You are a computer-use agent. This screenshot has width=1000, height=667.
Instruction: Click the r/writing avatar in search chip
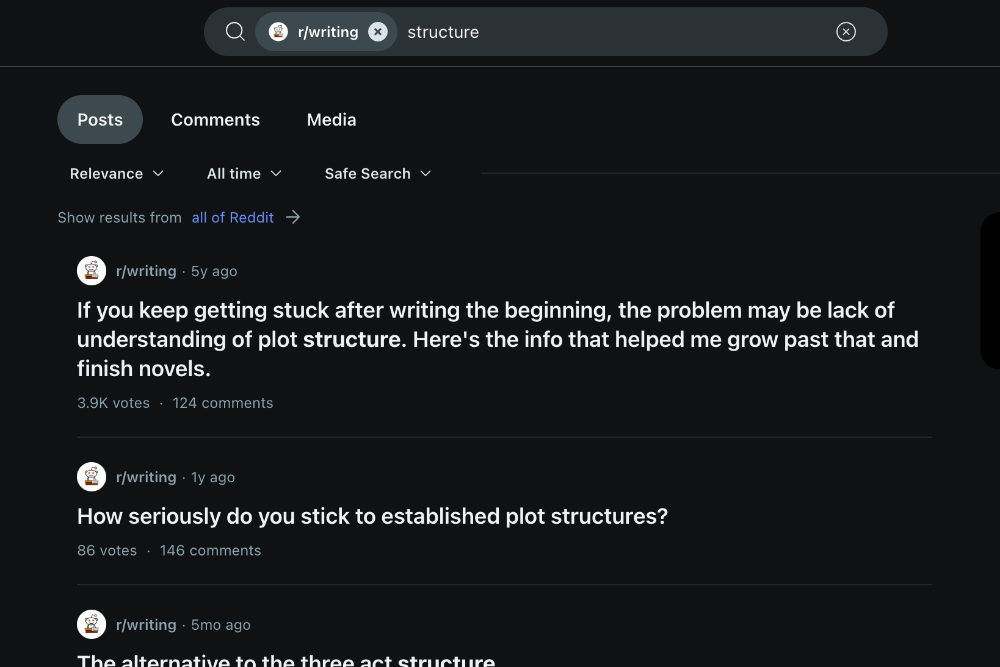point(279,32)
